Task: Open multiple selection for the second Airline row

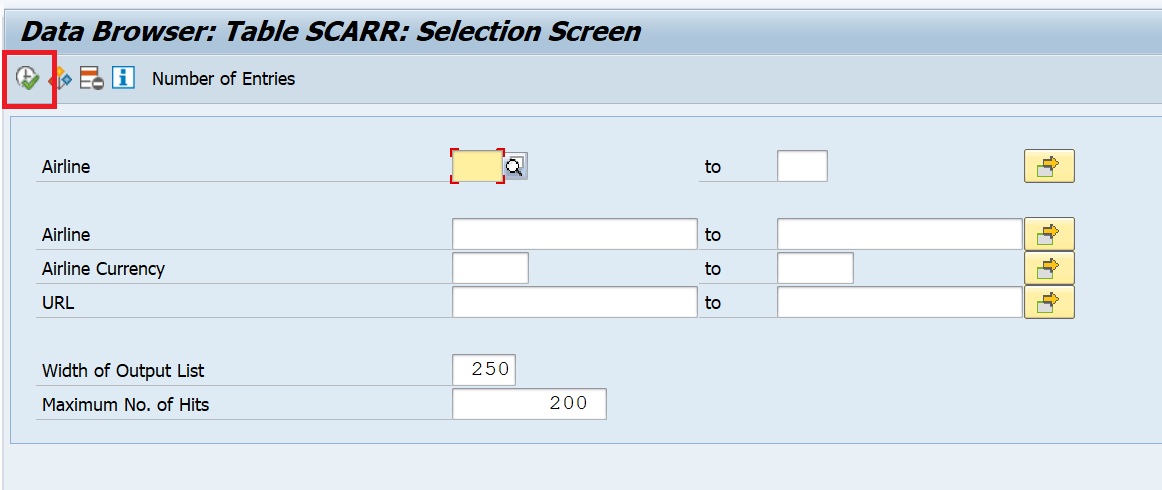Action: click(x=1049, y=234)
